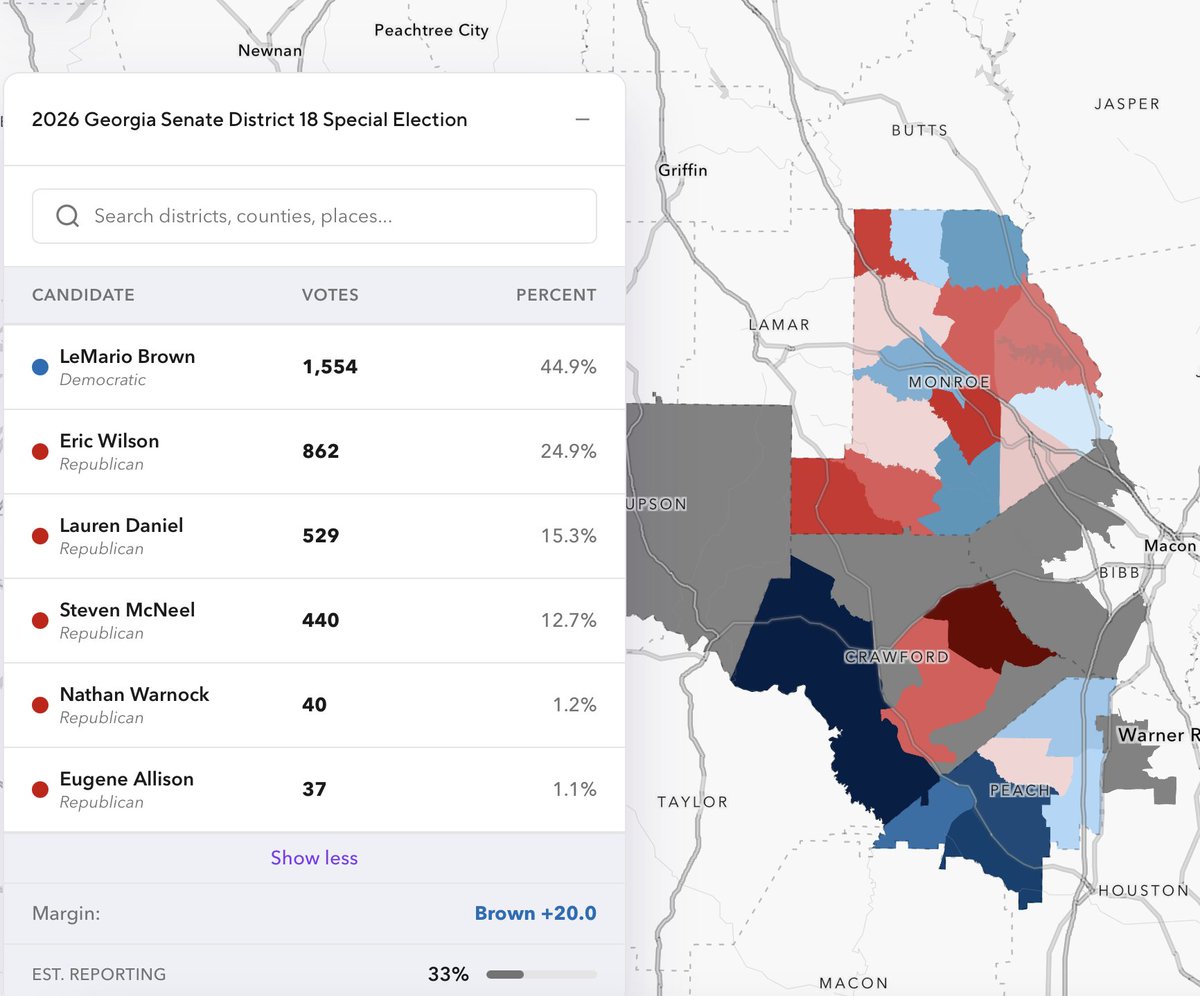Screen dimensions: 1200x996
Task: Select the Steven McNeel candidate name
Action: [x=127, y=610]
